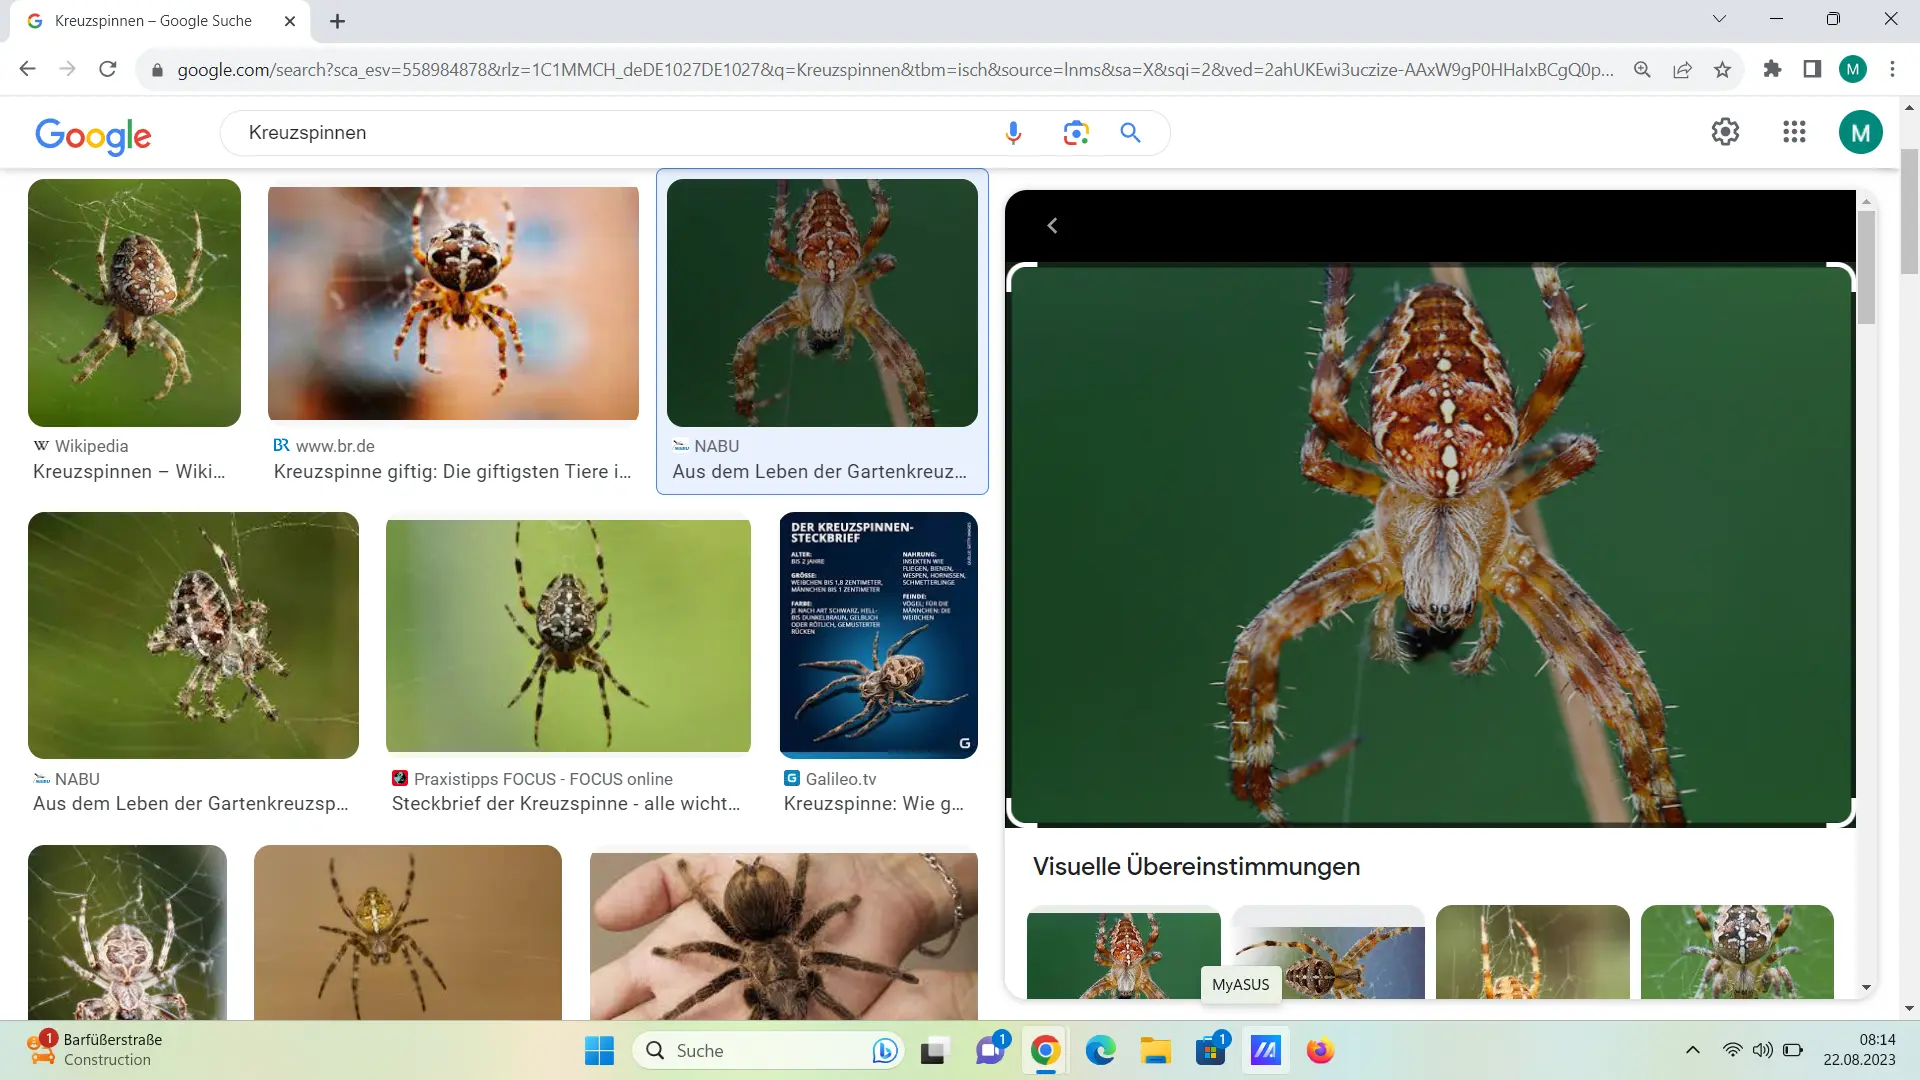The image size is (1920, 1080).
Task: Show hidden system tray icons
Action: click(1692, 1050)
